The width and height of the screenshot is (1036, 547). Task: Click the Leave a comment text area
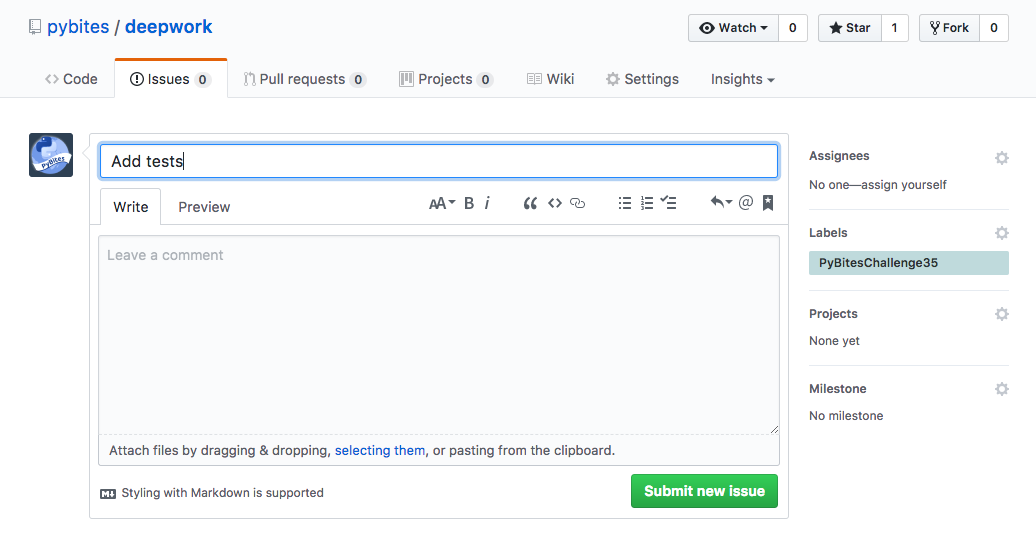(x=439, y=335)
